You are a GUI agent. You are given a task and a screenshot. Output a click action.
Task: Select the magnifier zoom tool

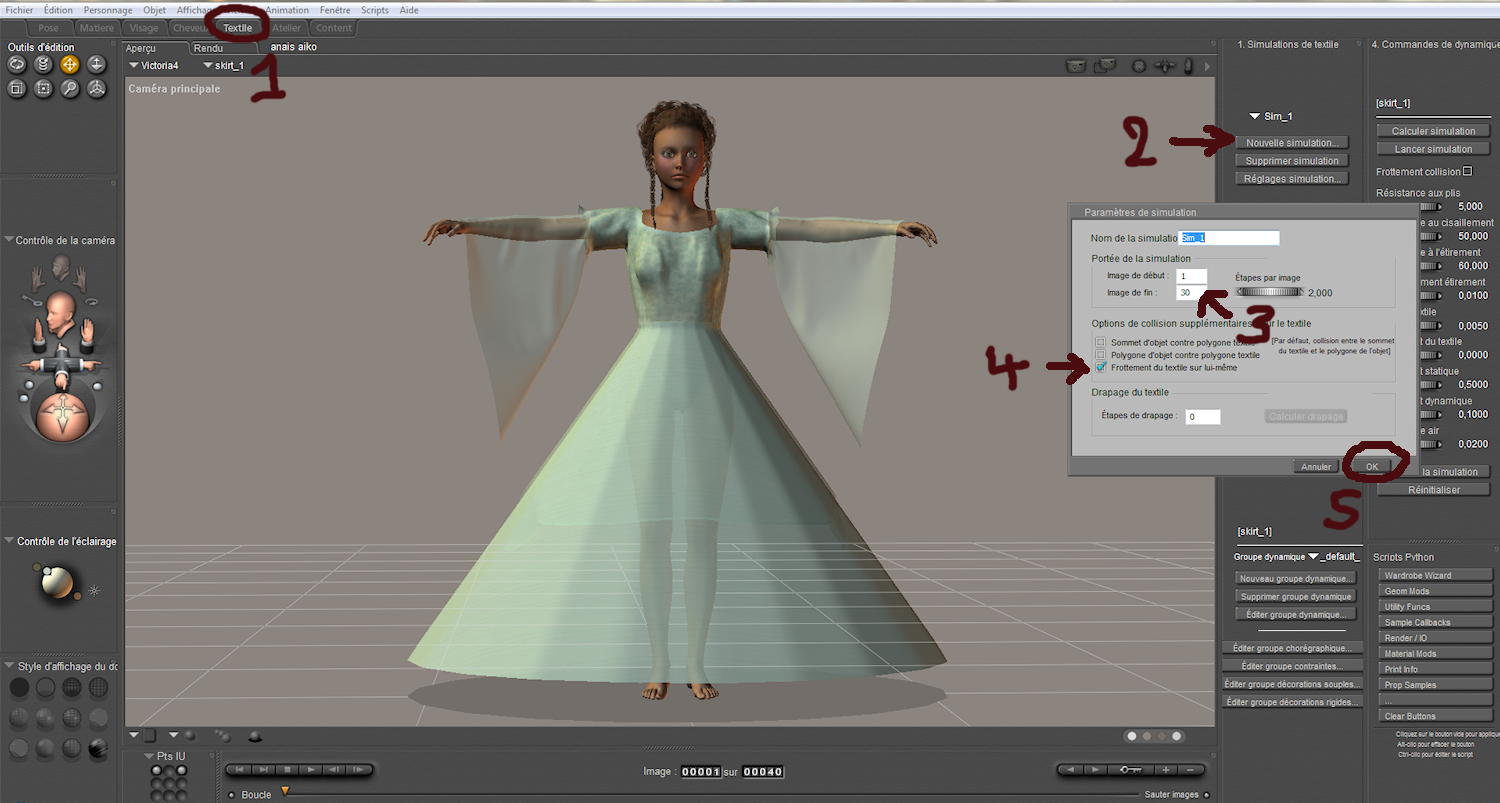[x=70, y=89]
